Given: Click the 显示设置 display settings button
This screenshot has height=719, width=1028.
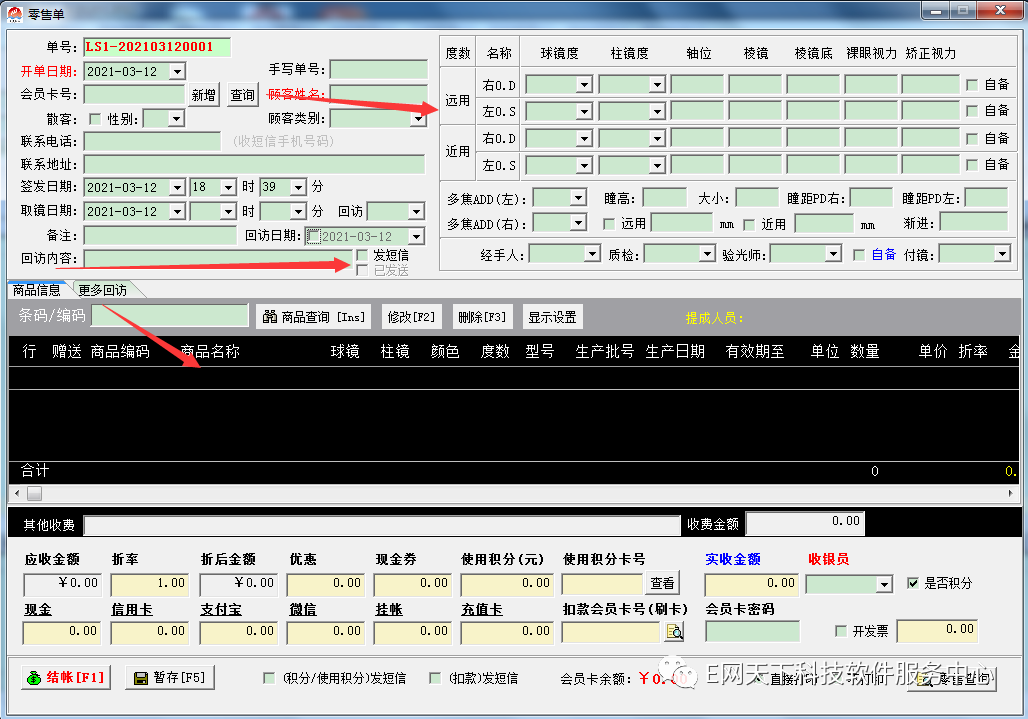Looking at the screenshot, I should click(552, 317).
